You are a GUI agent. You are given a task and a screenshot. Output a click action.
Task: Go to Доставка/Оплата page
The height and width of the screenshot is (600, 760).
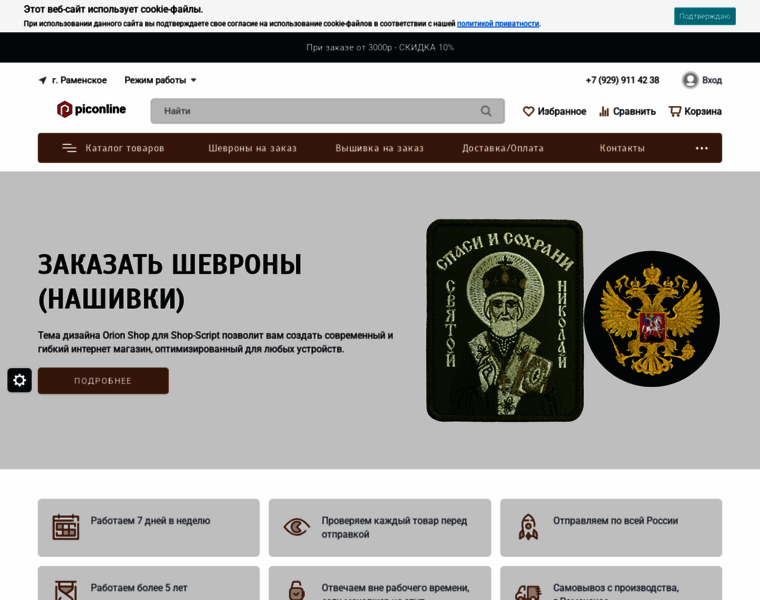point(503,148)
